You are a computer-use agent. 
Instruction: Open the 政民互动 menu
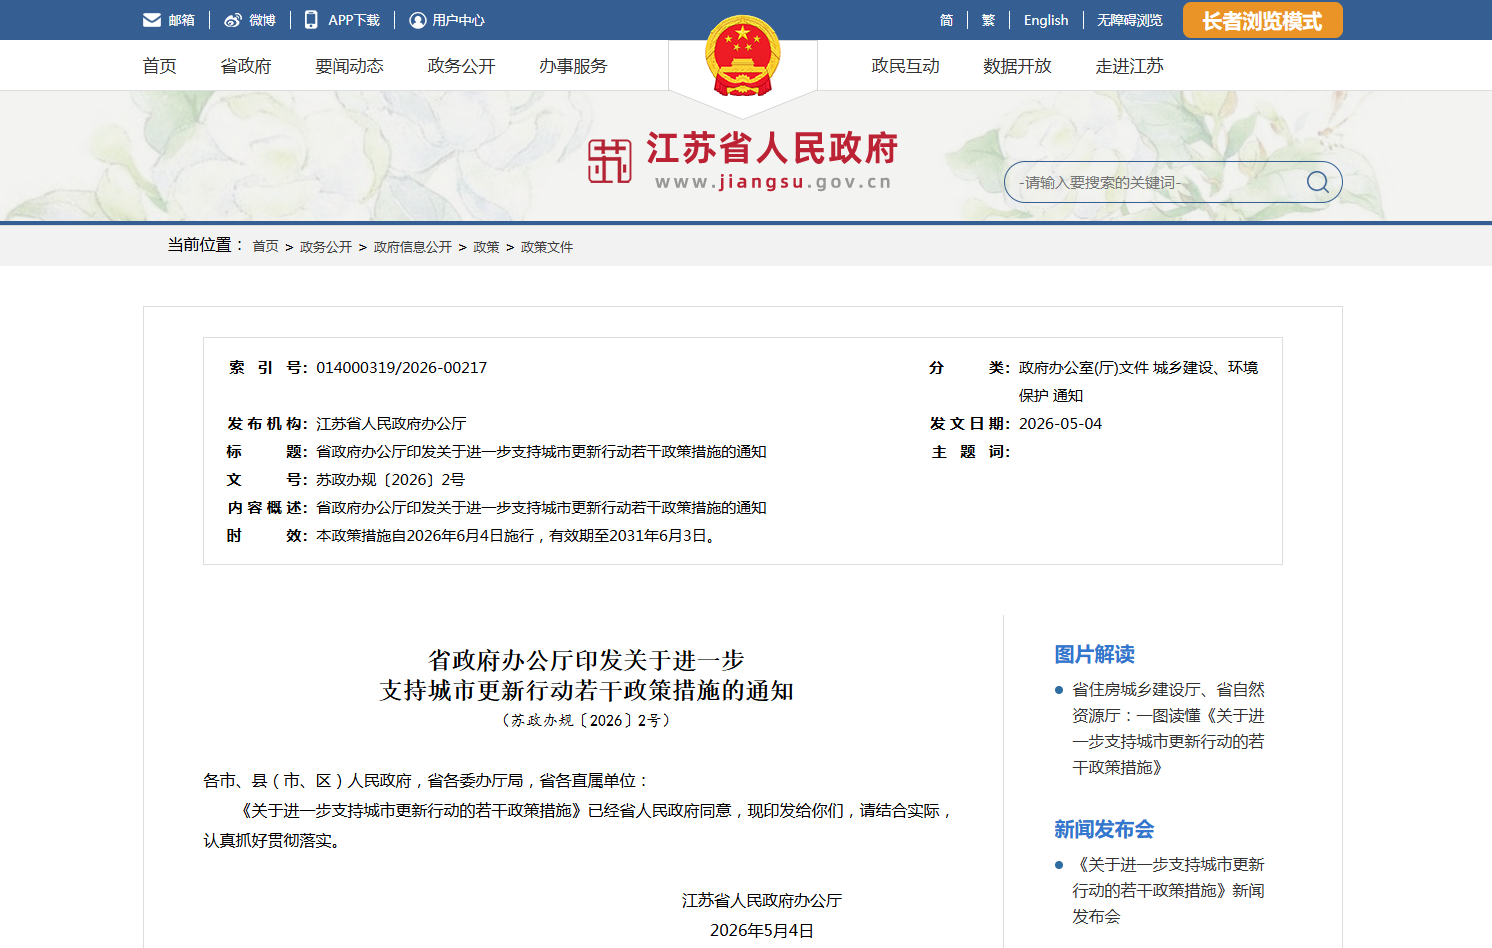[x=905, y=66]
